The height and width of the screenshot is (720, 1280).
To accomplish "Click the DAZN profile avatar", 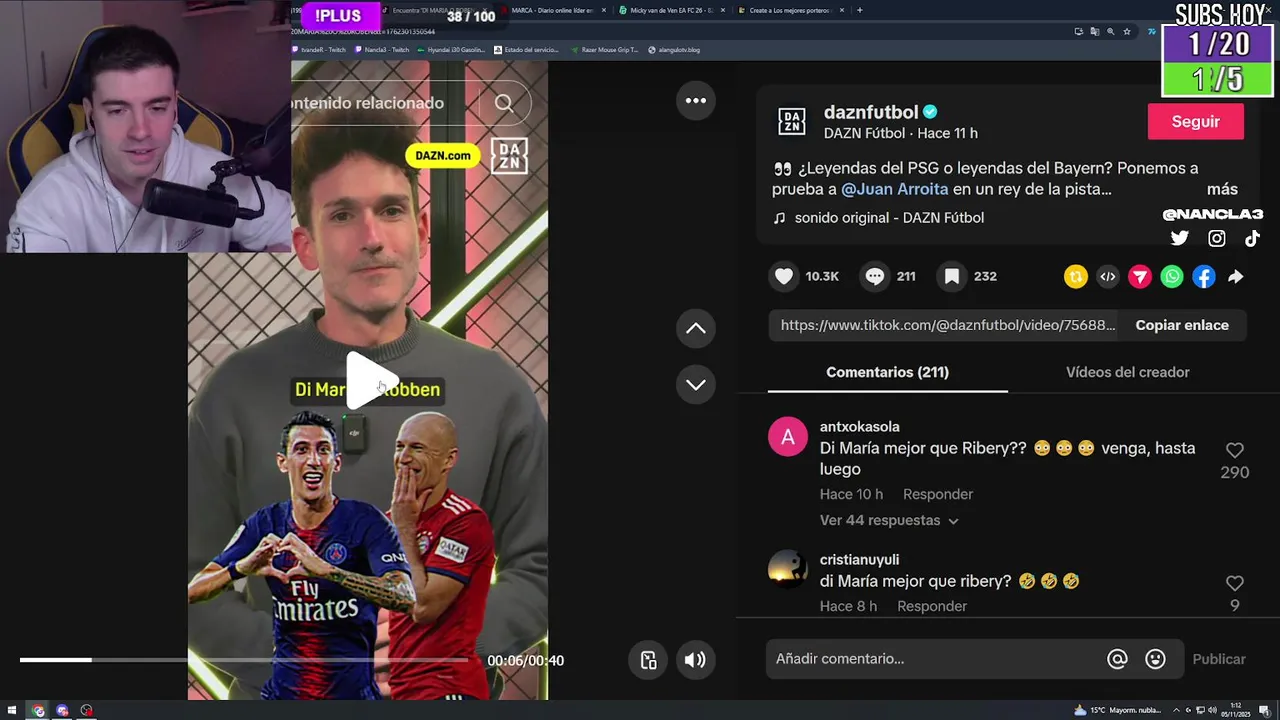I will (792, 122).
